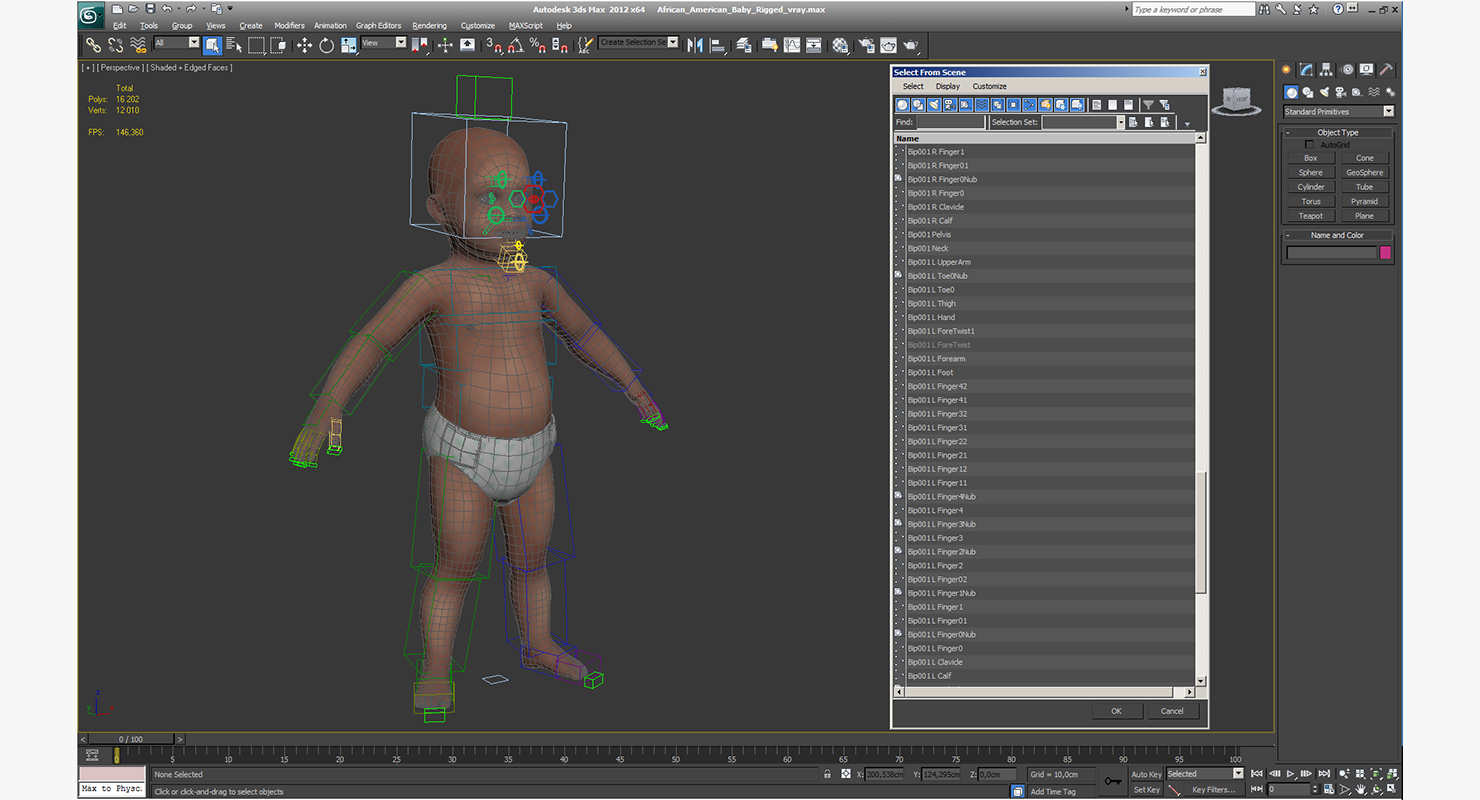Toggle Percent Snap in main toolbar

(x=537, y=45)
